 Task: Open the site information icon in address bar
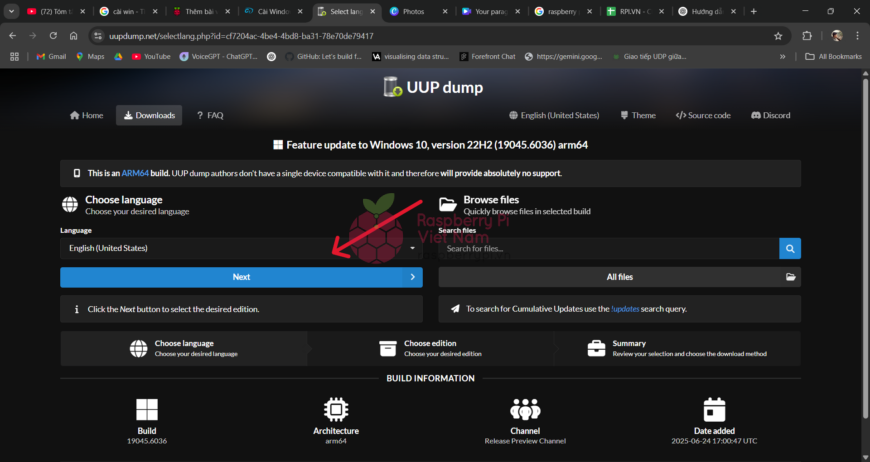click(x=98, y=36)
